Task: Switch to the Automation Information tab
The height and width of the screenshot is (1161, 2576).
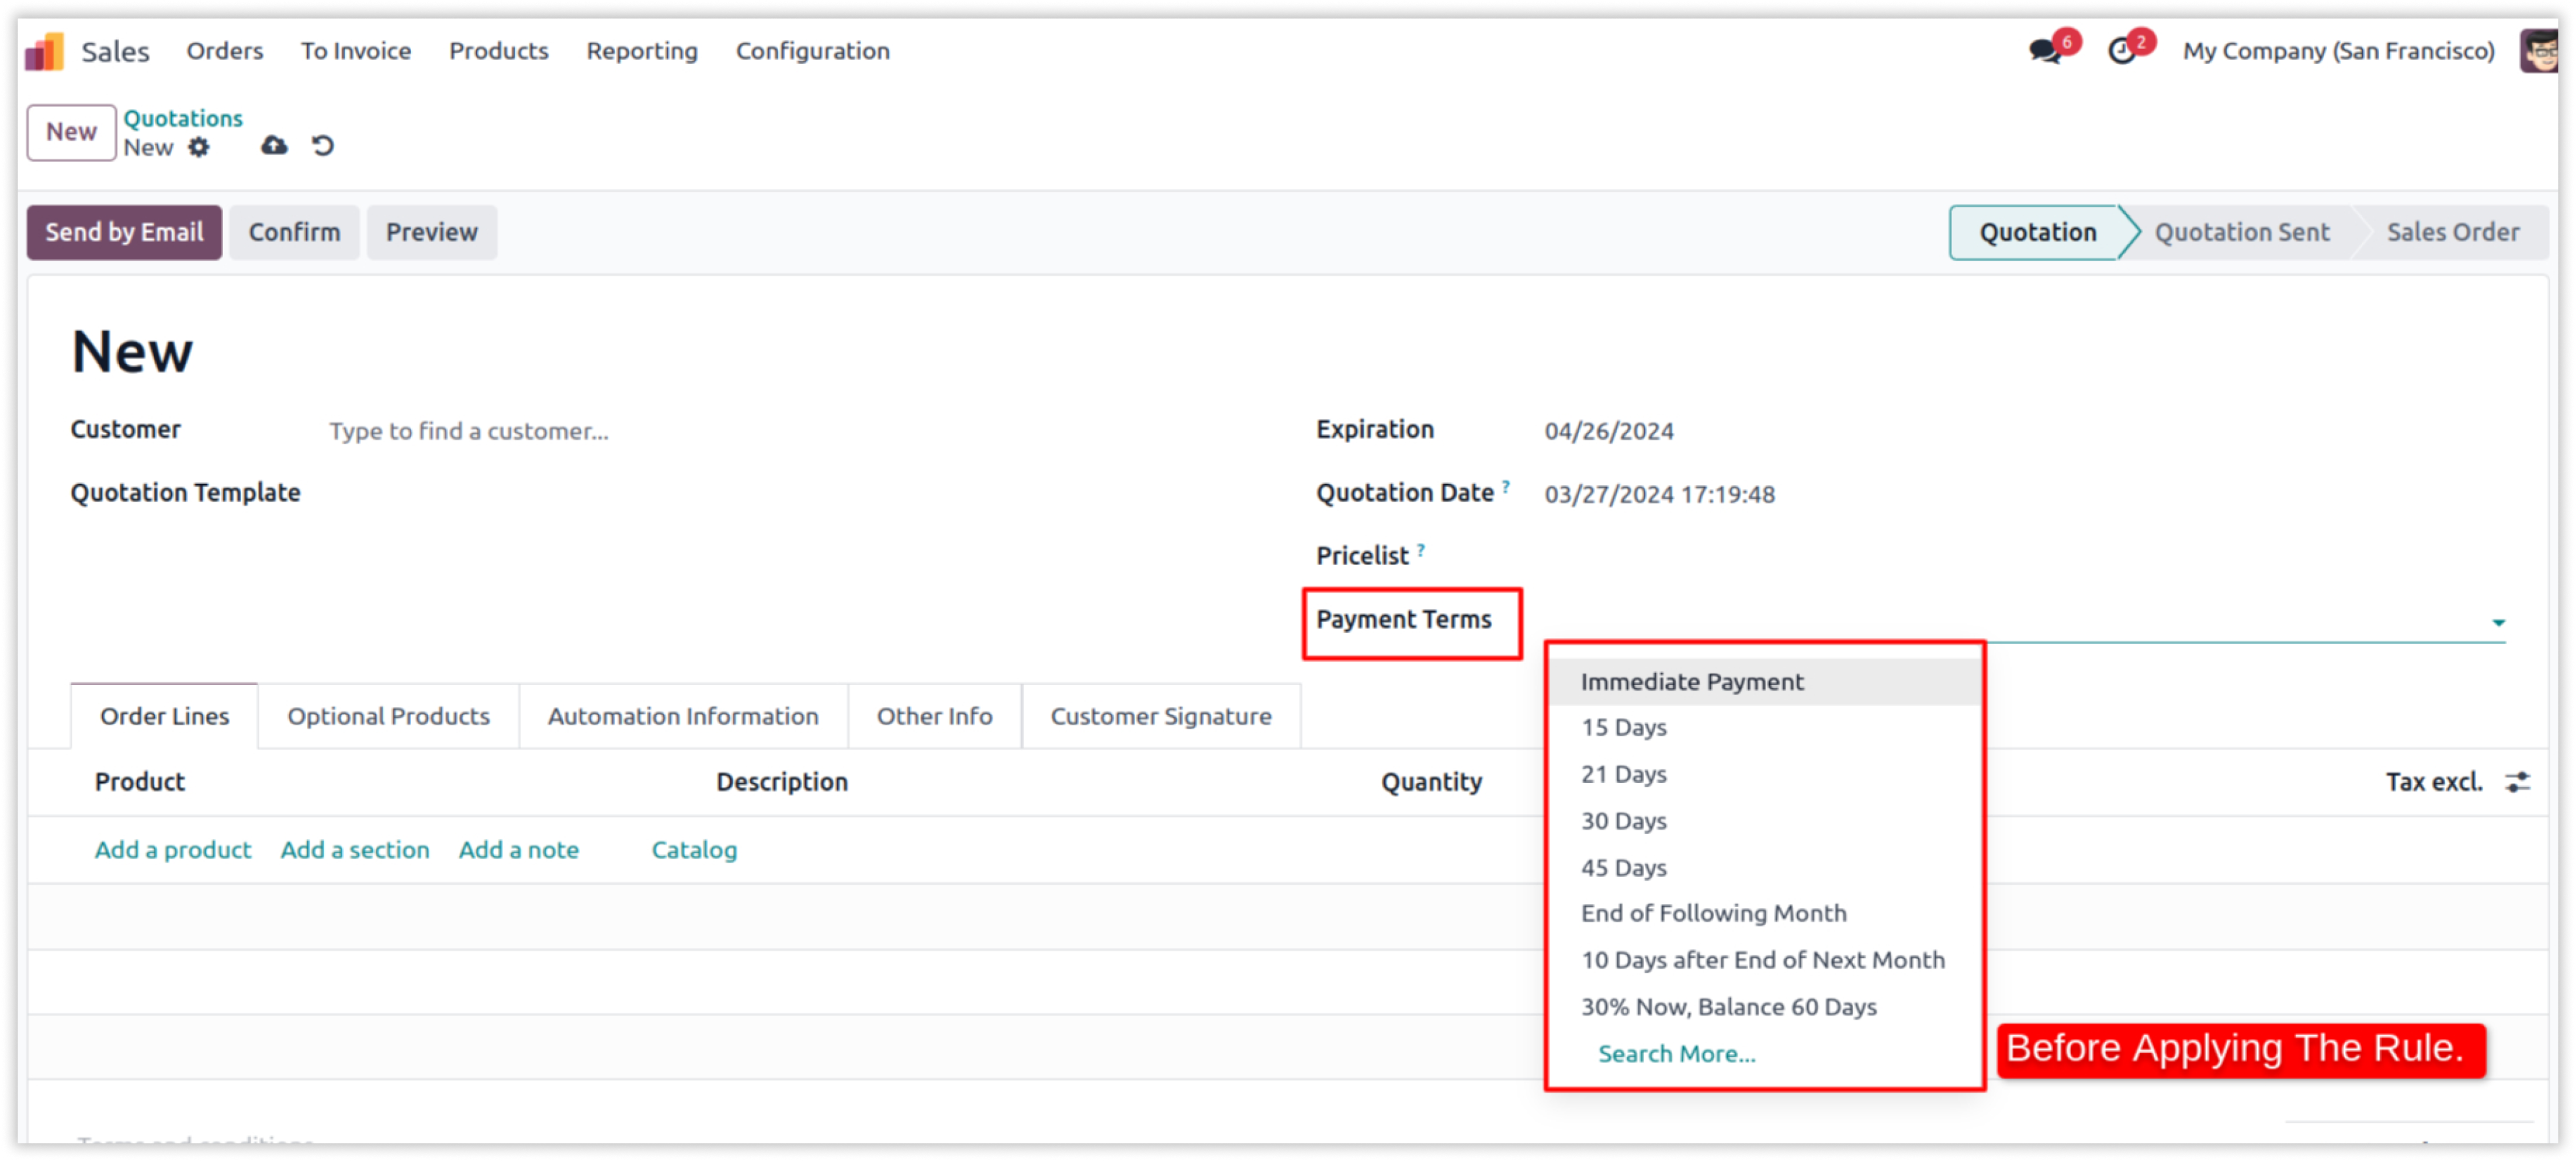Action: [683, 716]
